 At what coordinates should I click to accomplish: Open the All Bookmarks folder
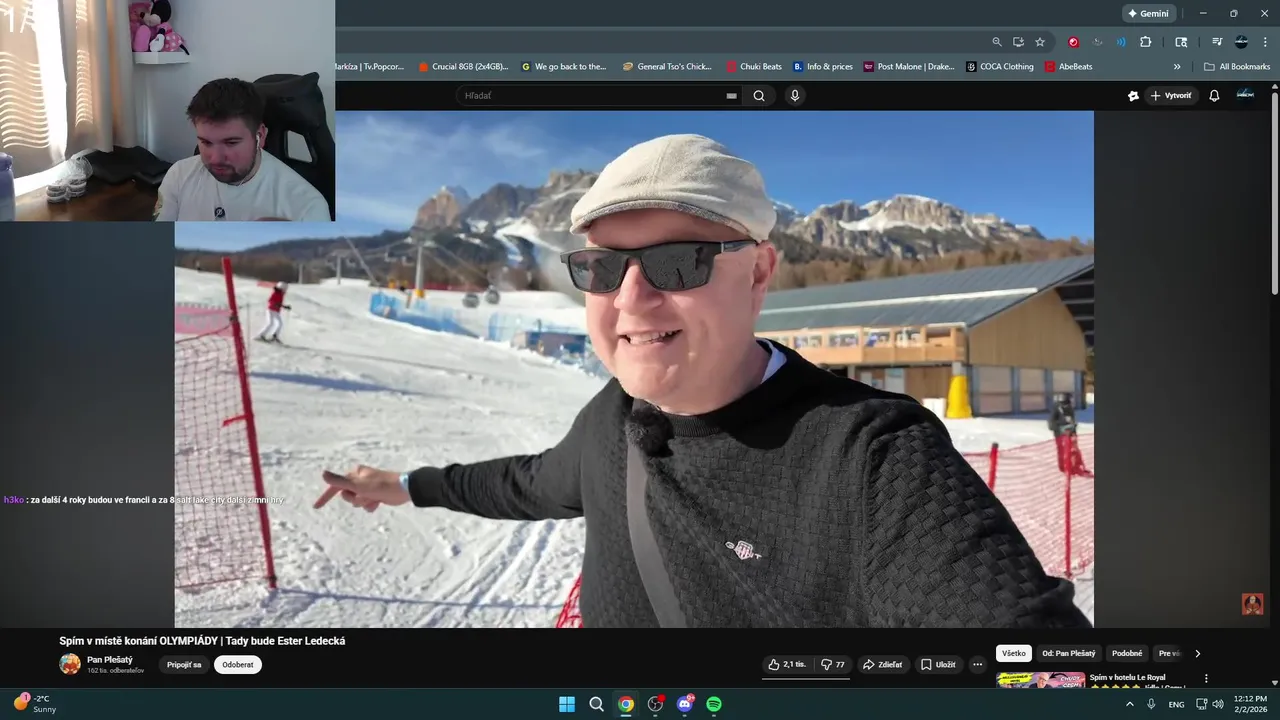(x=1237, y=67)
